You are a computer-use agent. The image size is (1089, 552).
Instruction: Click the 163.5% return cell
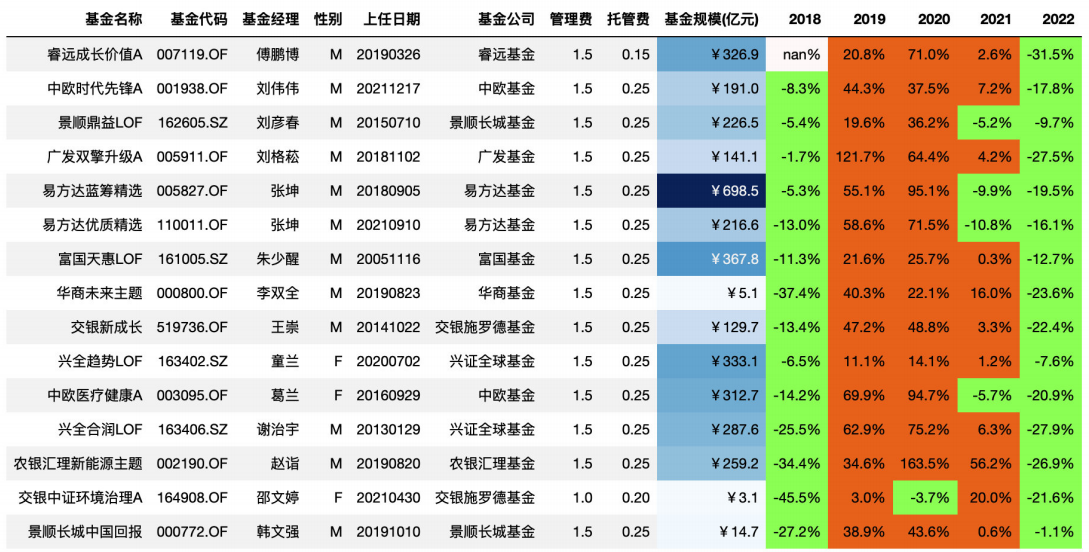click(927, 464)
